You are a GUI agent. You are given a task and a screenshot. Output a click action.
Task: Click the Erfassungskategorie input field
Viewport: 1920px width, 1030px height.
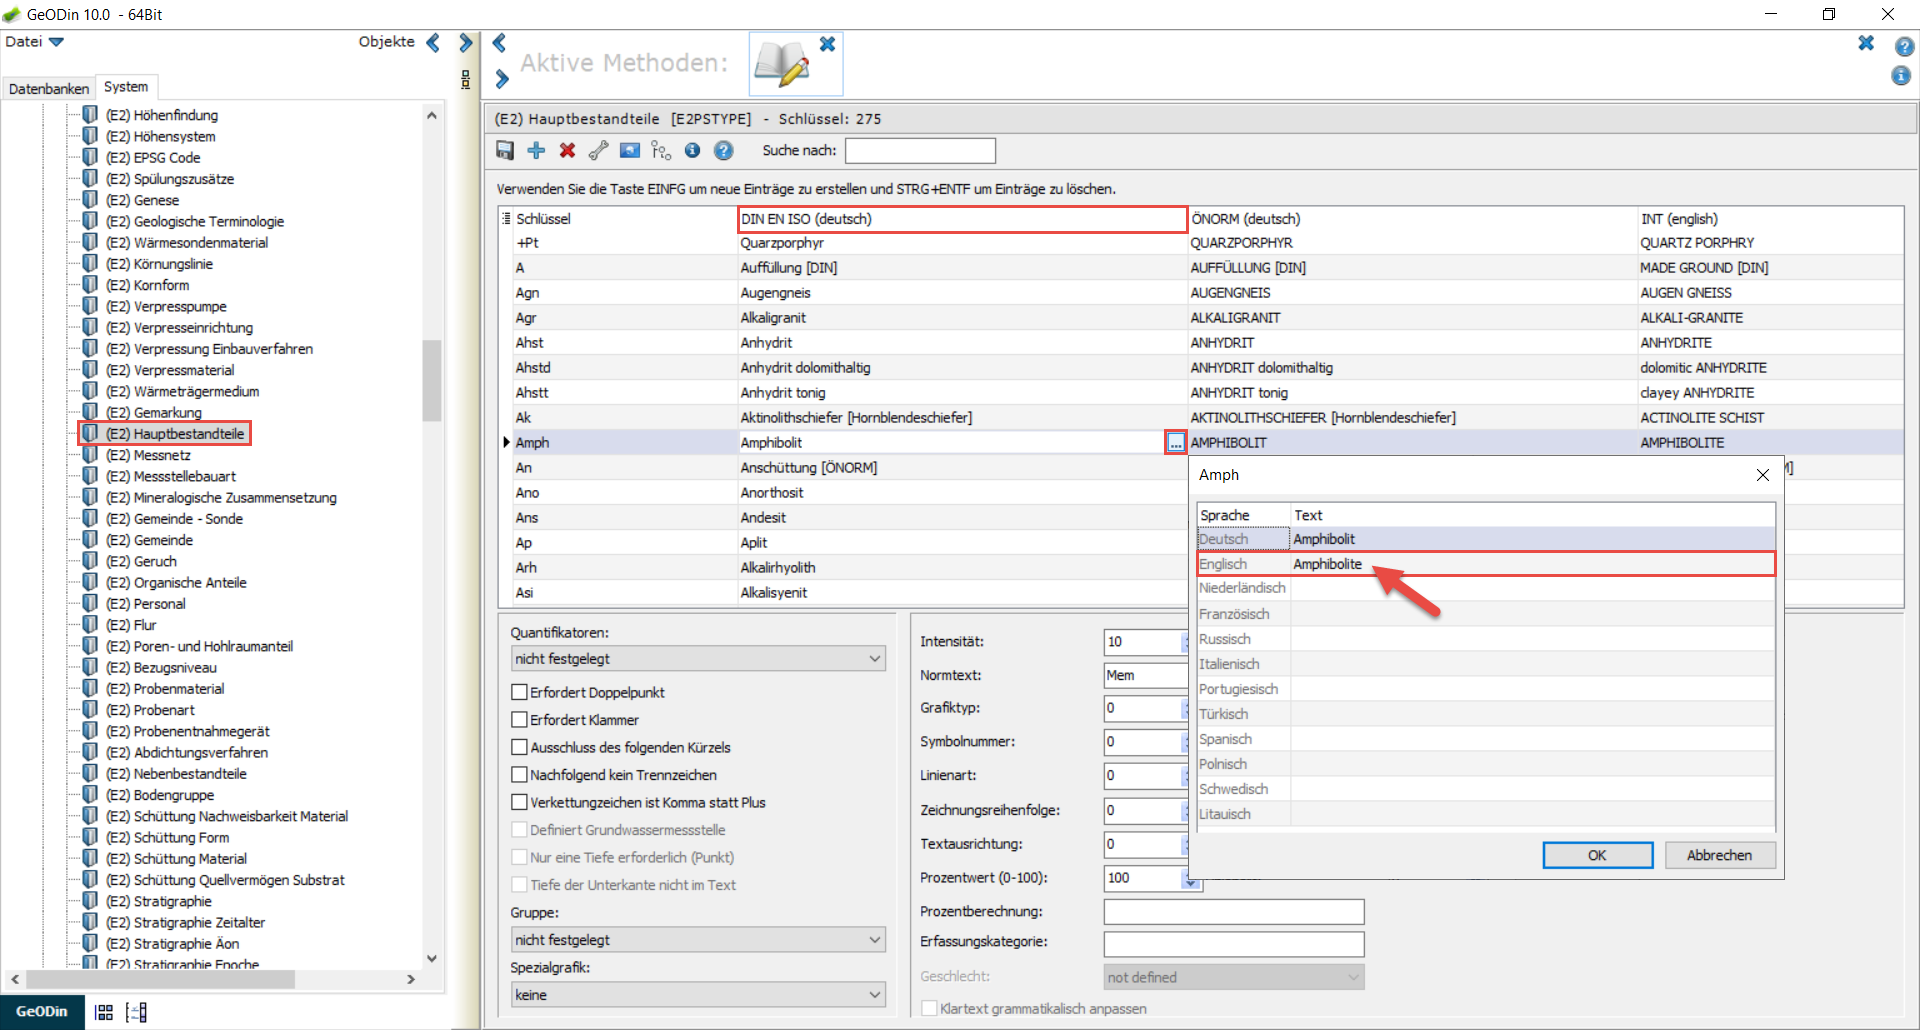click(1233, 944)
